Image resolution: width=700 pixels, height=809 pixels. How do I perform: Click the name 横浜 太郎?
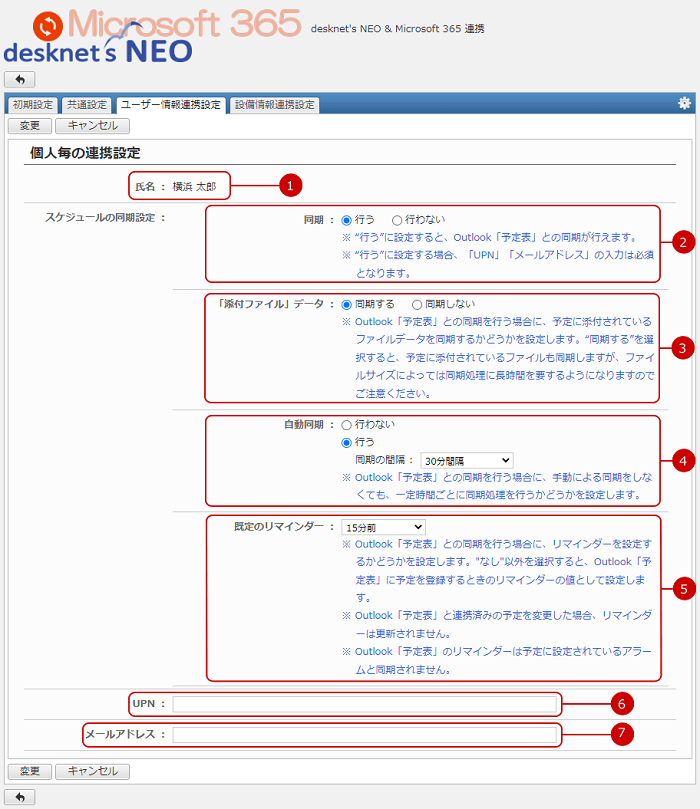click(x=194, y=187)
